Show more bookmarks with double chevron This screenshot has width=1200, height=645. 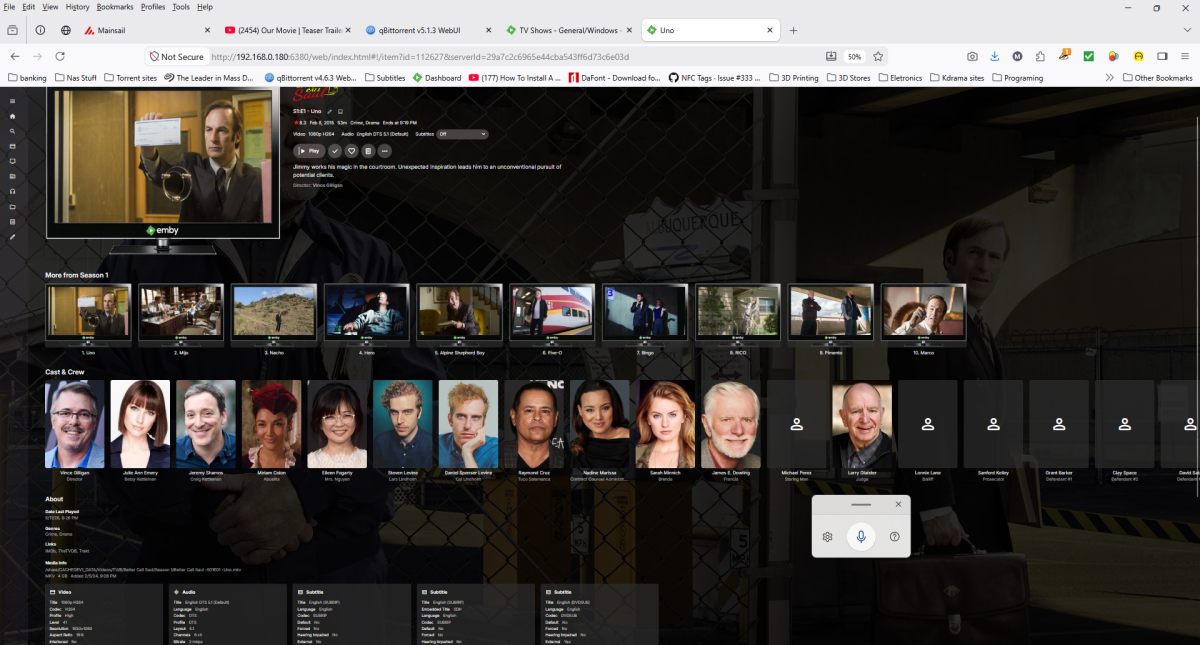[x=1110, y=77]
